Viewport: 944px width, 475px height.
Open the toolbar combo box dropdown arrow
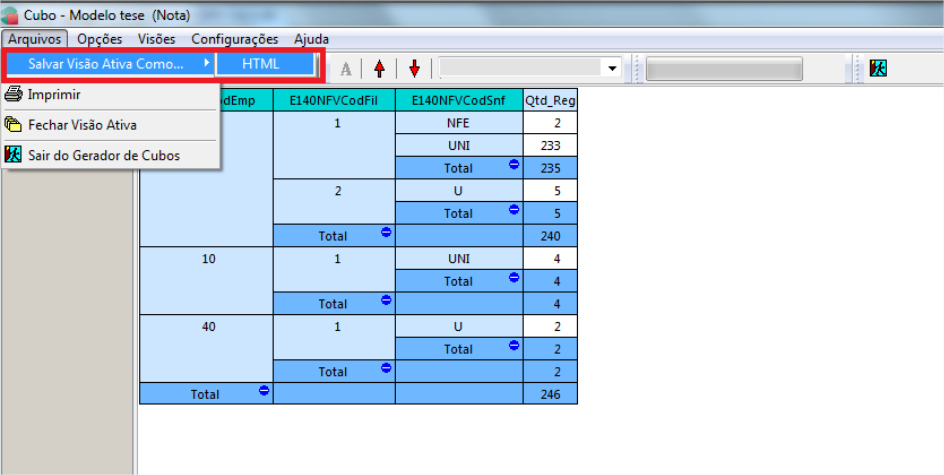tap(611, 68)
